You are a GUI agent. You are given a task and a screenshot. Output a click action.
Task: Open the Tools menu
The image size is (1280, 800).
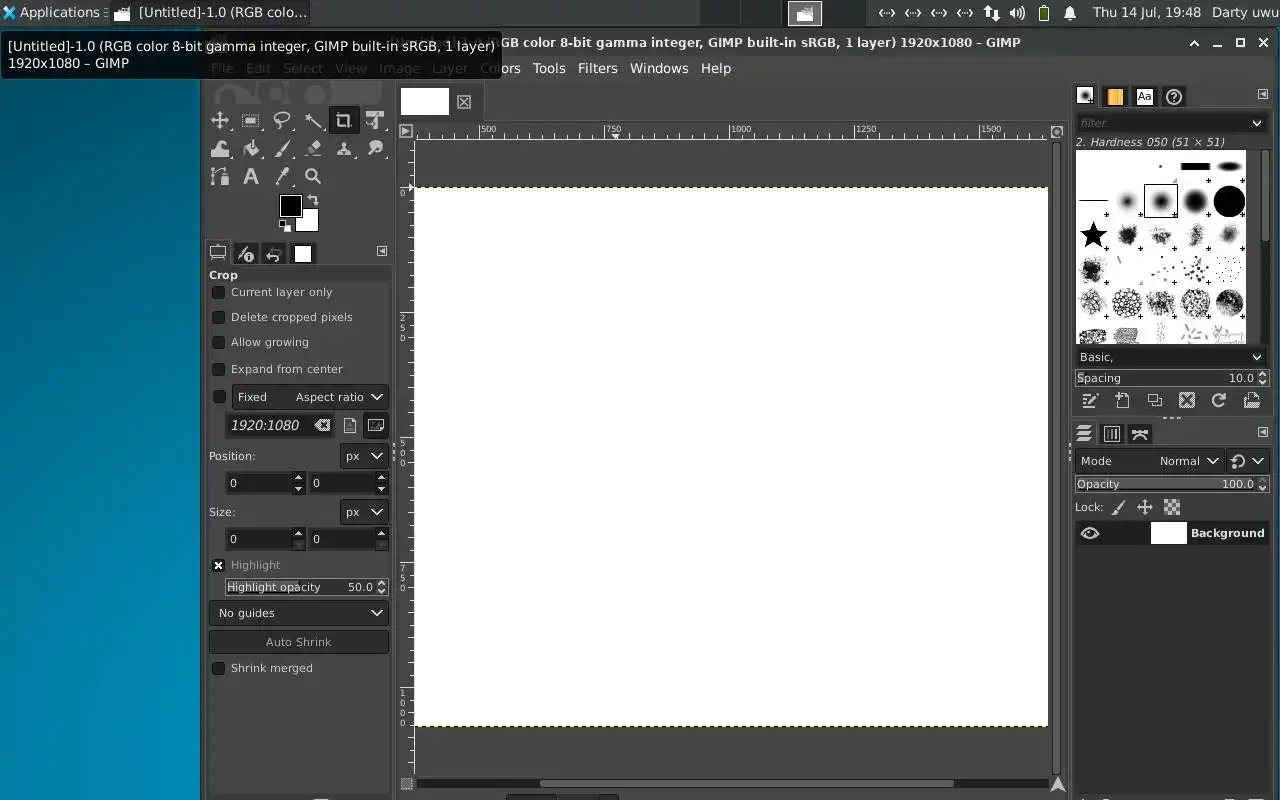coord(549,68)
